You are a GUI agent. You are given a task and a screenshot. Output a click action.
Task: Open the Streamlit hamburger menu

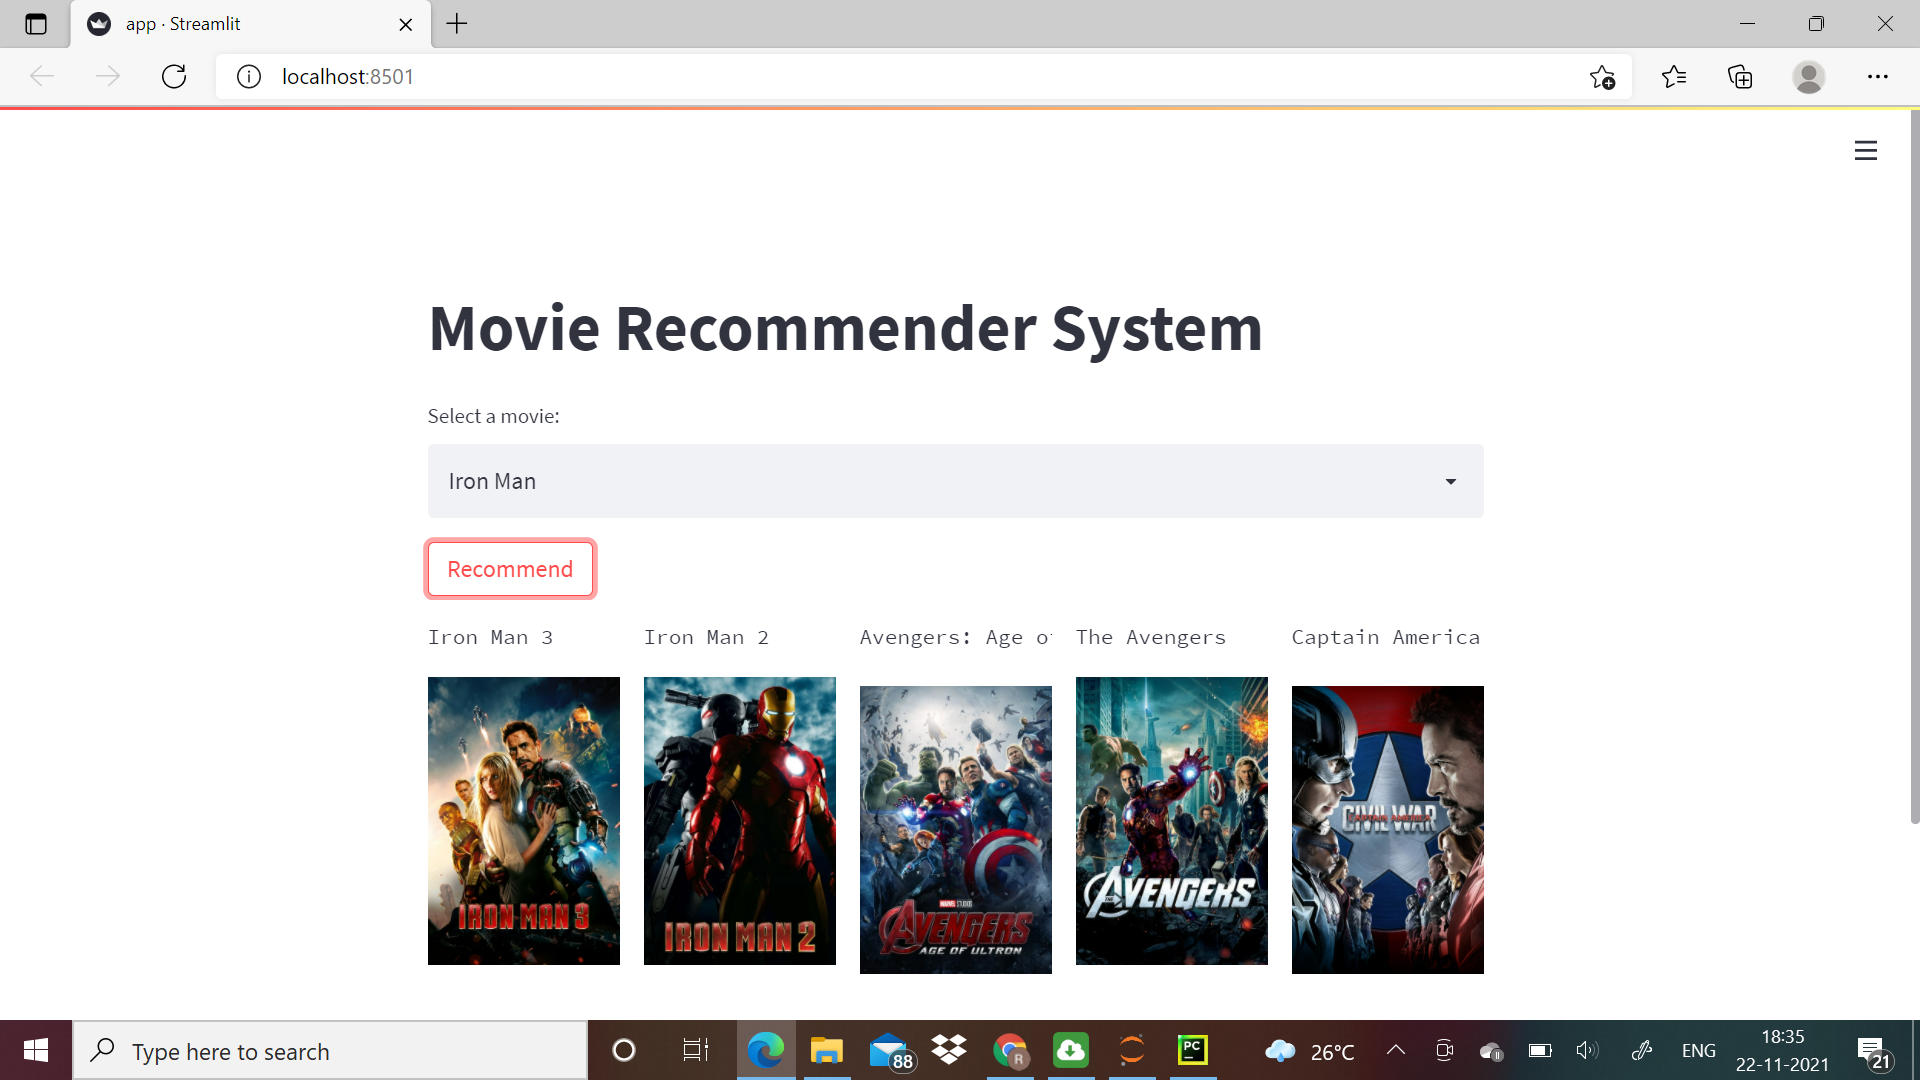[1865, 150]
